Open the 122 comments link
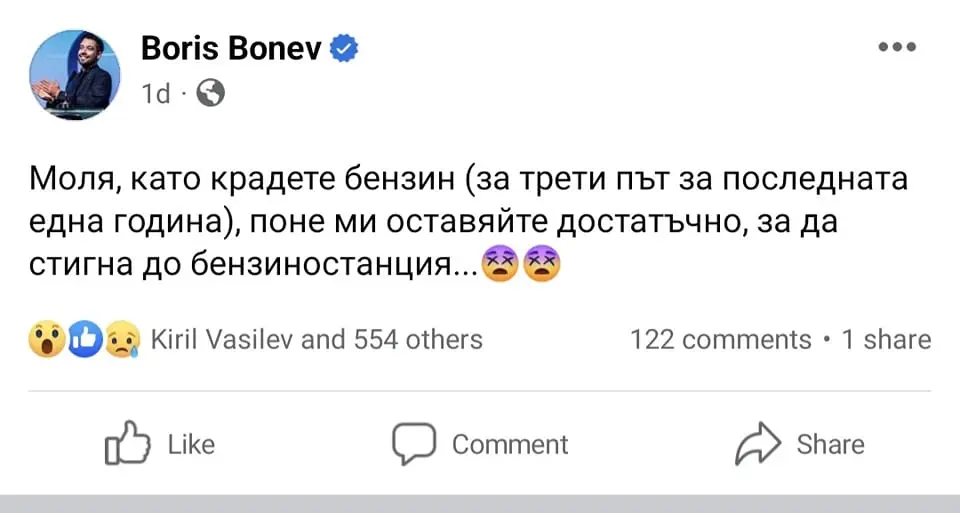960x513 pixels. (x=720, y=340)
